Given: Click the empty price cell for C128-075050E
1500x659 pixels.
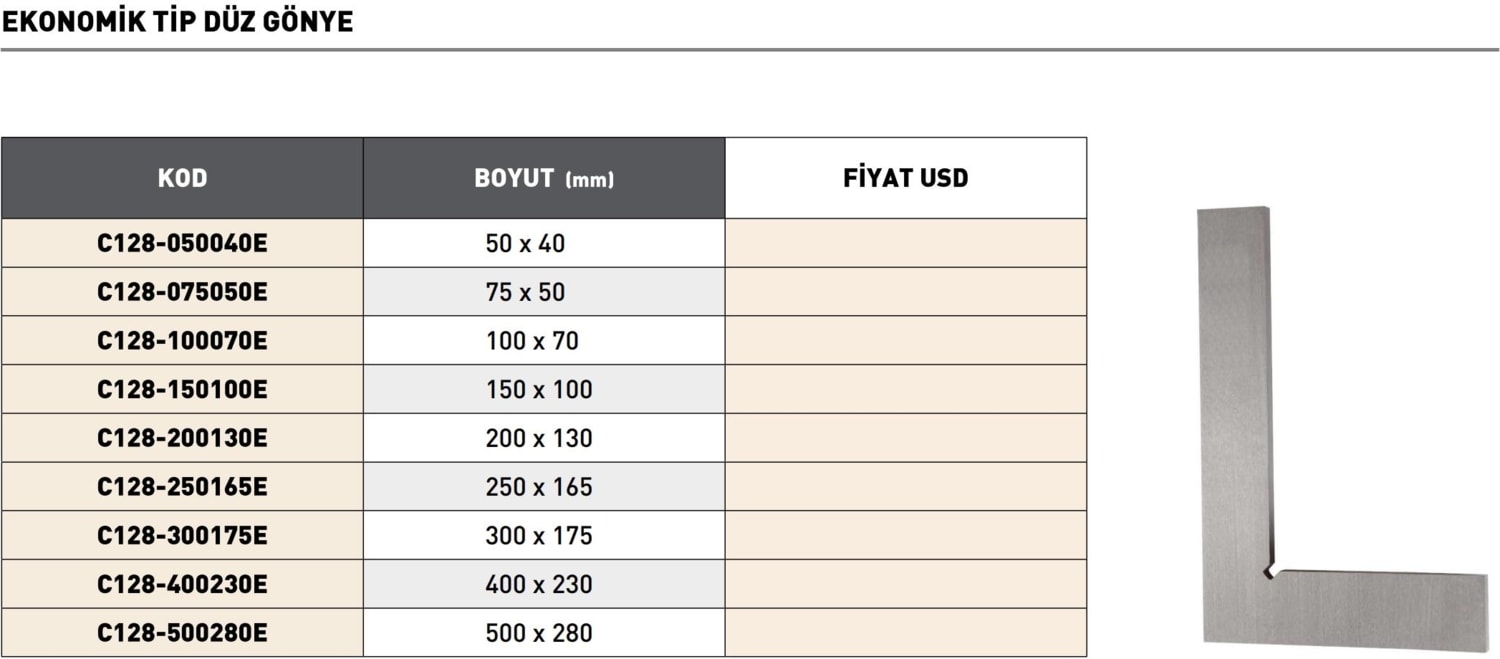Looking at the screenshot, I should point(905,292).
